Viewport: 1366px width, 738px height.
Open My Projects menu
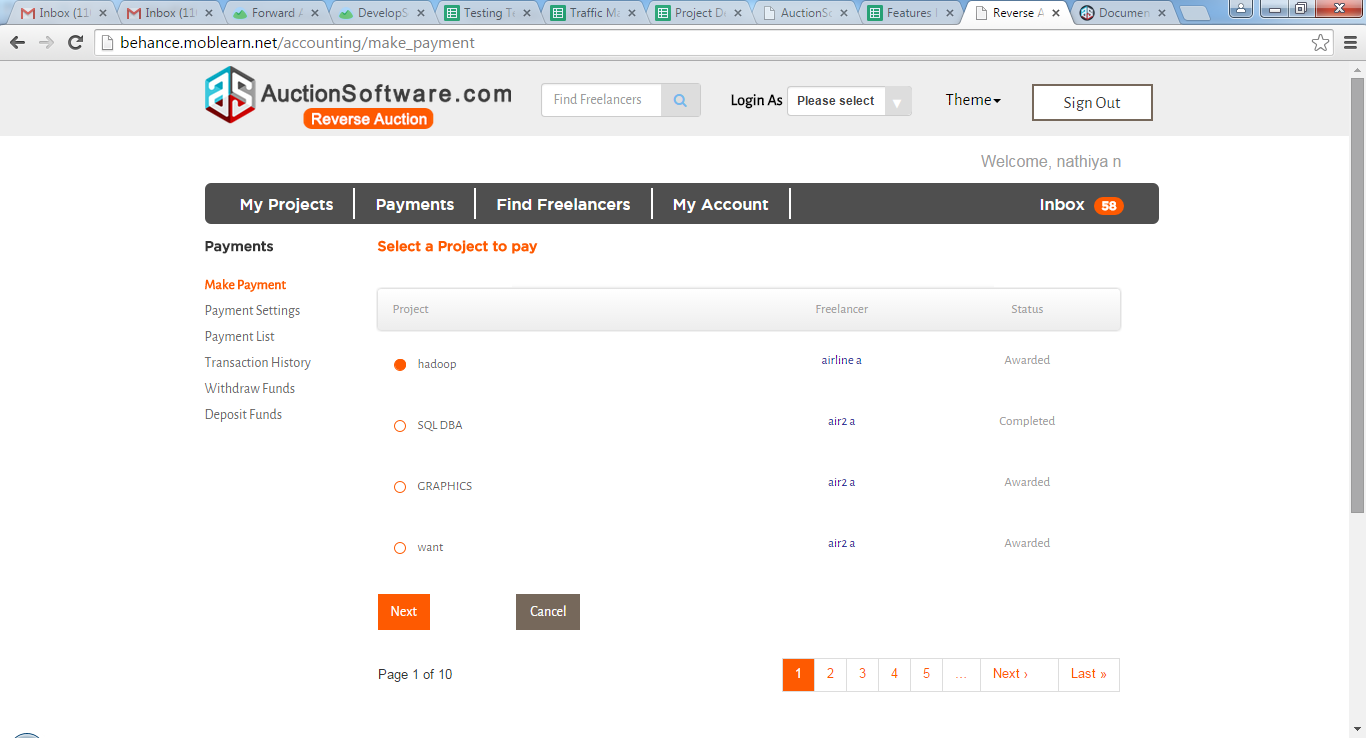pos(286,204)
